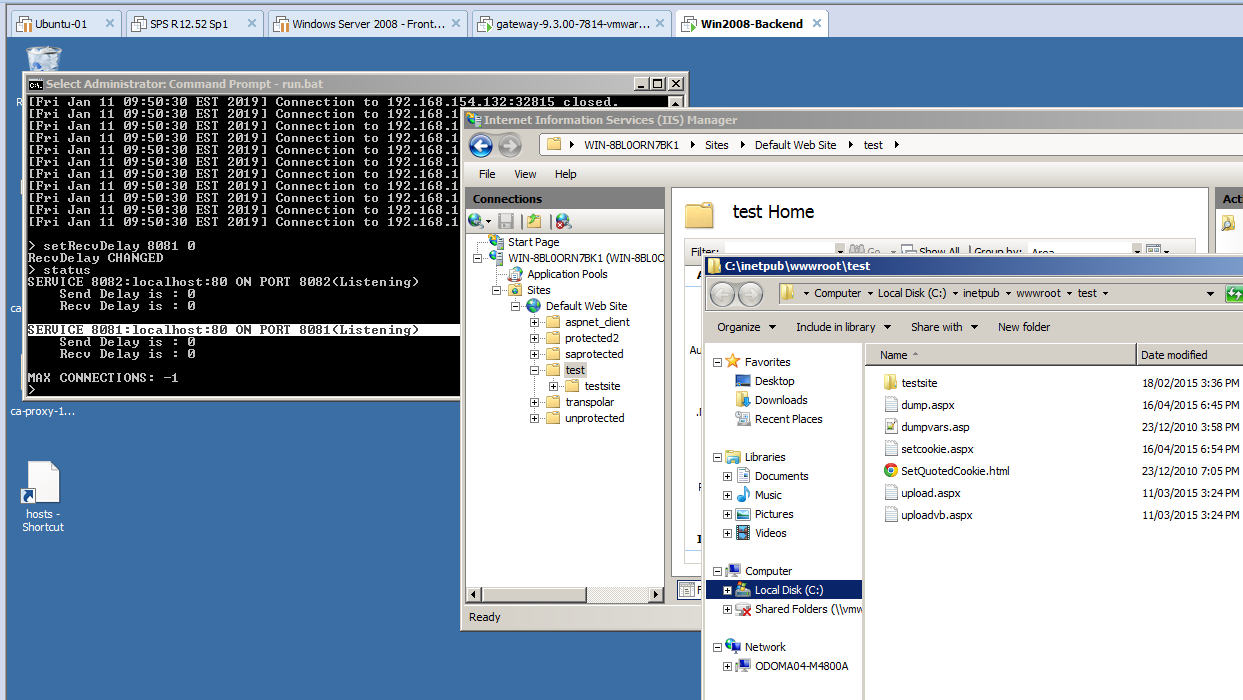The width and height of the screenshot is (1243, 700).
Task: Click the inetpub breadcrumb in Explorer address bar
Action: tap(981, 293)
